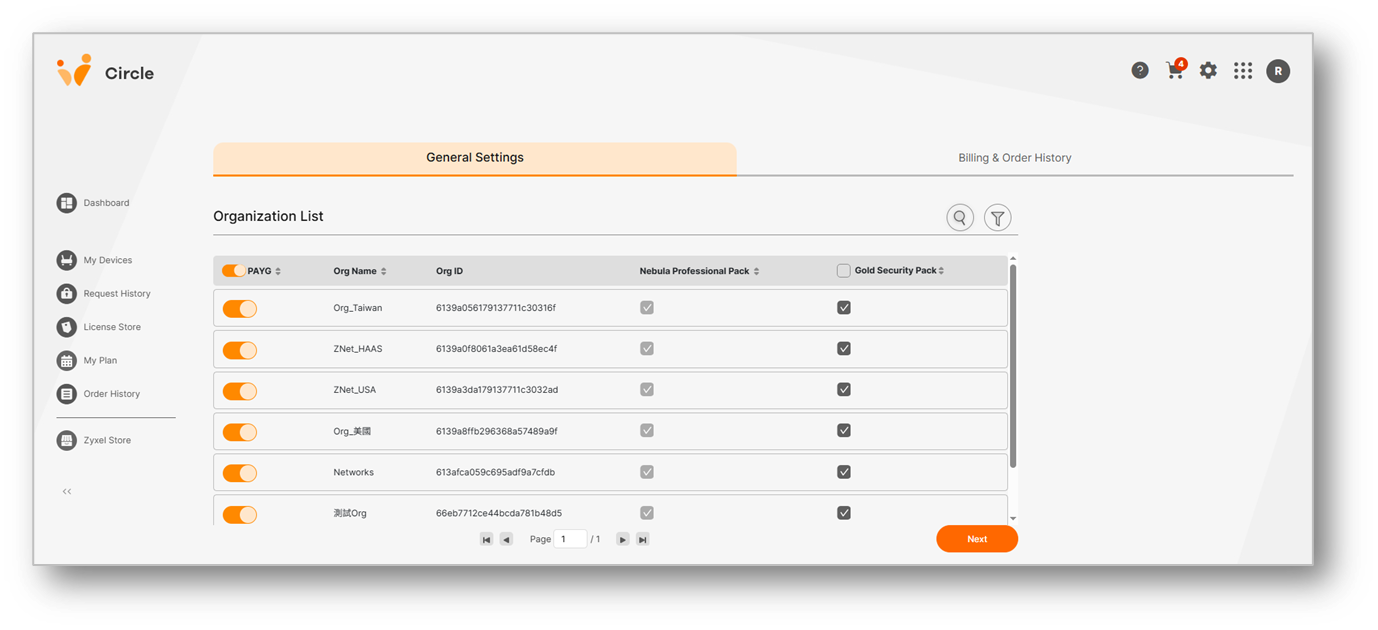Click the Circle logo

pyautogui.click(x=105, y=72)
